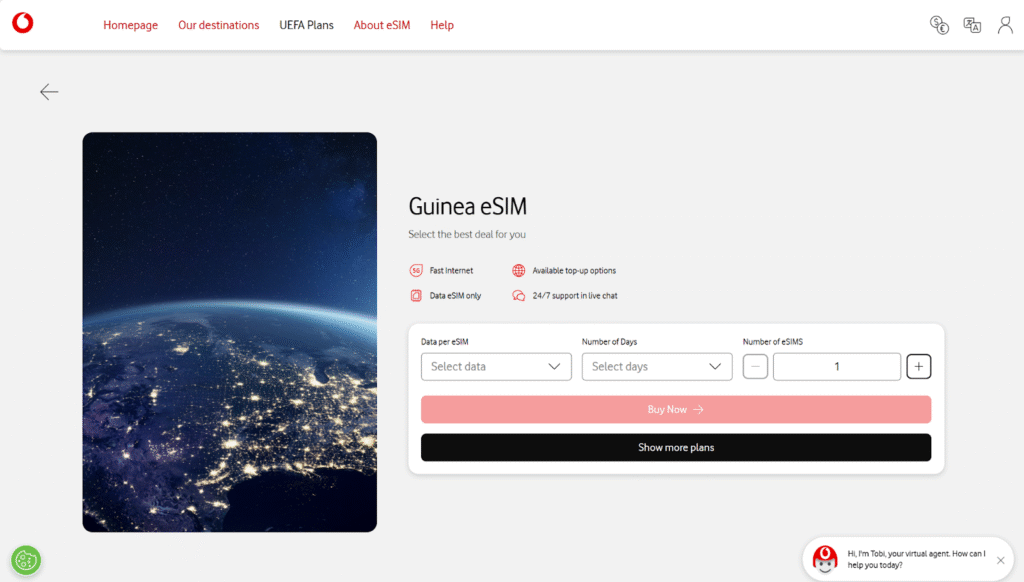This screenshot has height=582, width=1024.
Task: Open cookie settings green icon
Action: 26,559
